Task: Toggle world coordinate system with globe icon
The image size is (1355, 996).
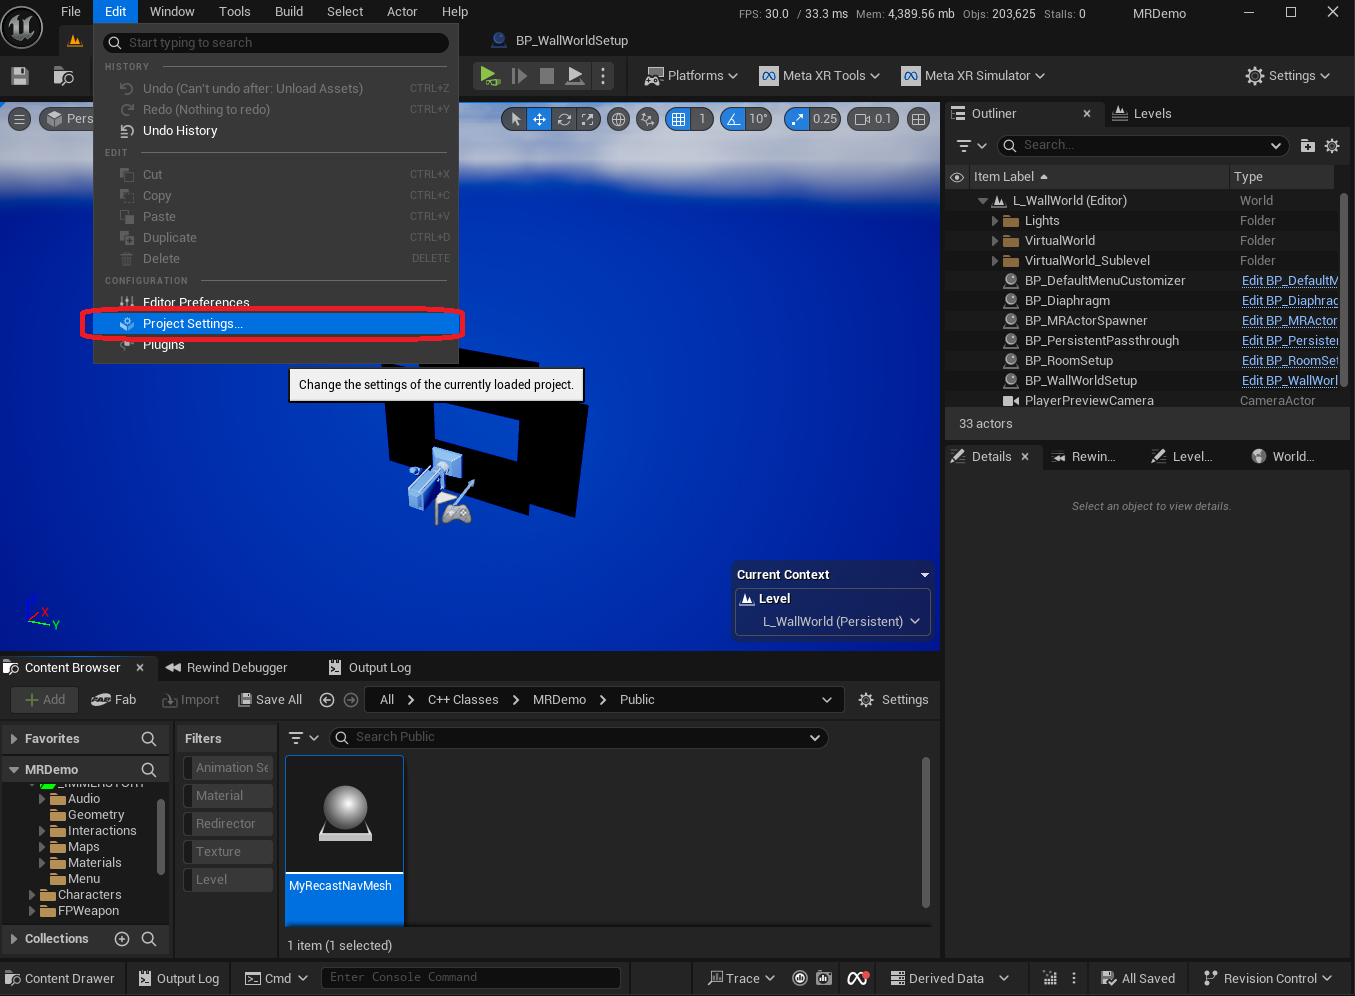Action: 618,119
